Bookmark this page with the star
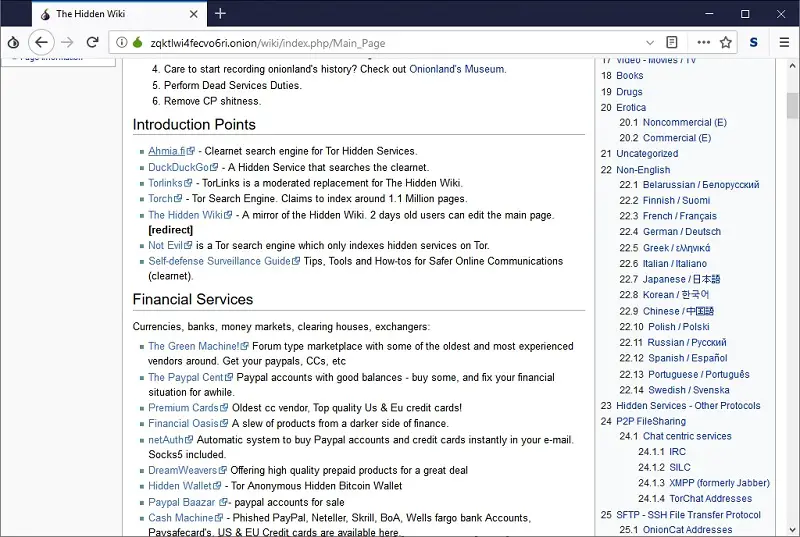Screen dimensions: 800x537 726,42
